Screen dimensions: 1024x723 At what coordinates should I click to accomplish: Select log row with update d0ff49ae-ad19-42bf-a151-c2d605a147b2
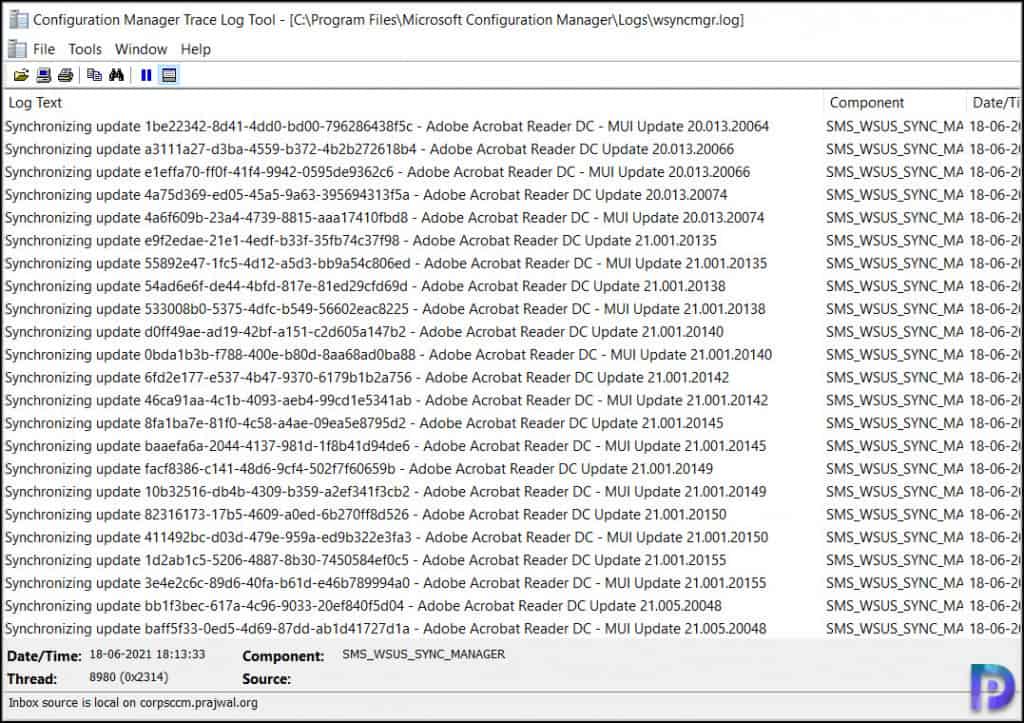pyautogui.click(x=511, y=332)
